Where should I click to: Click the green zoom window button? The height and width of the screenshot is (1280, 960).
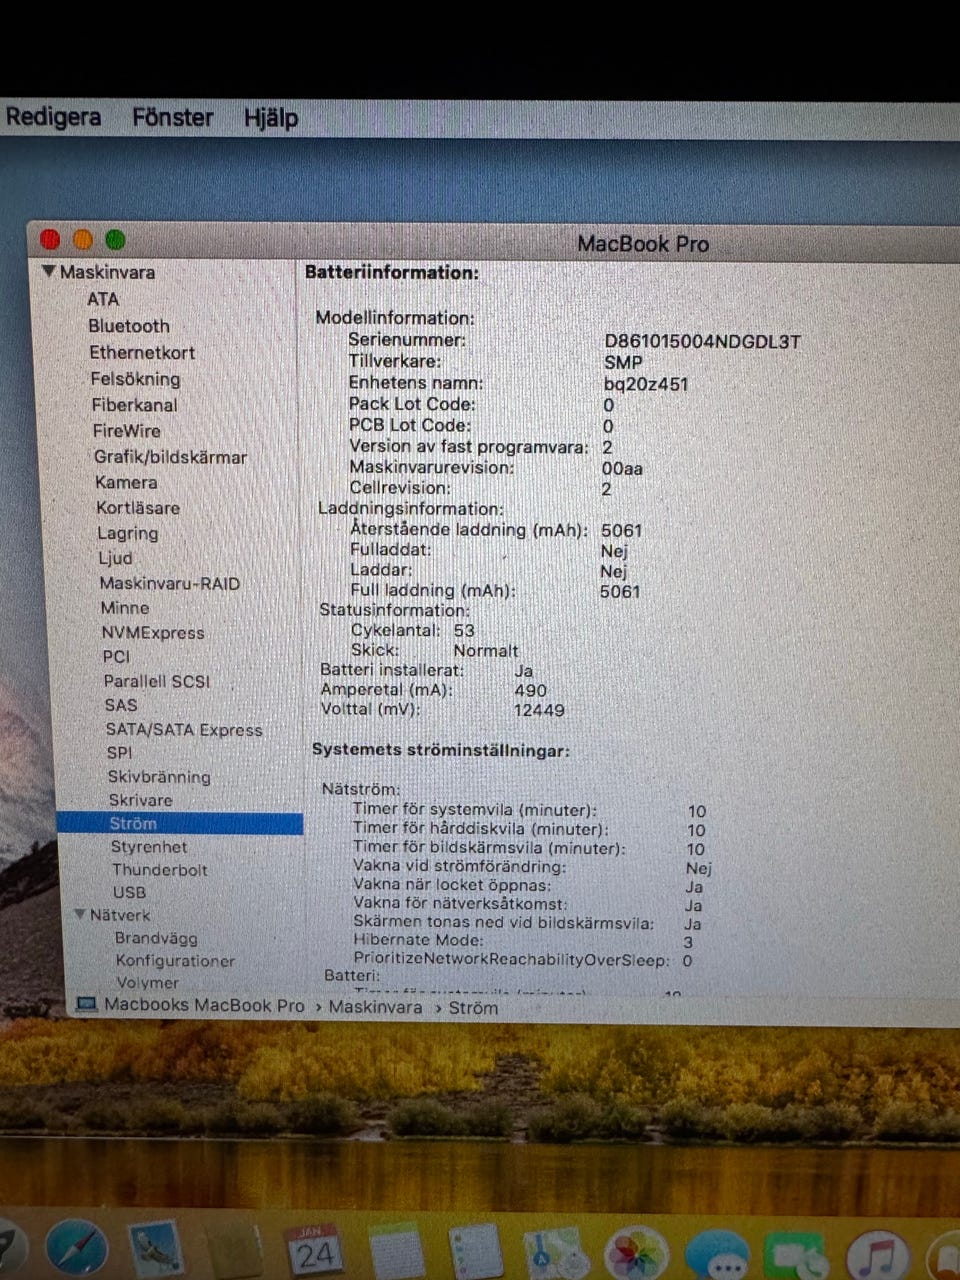tap(115, 240)
